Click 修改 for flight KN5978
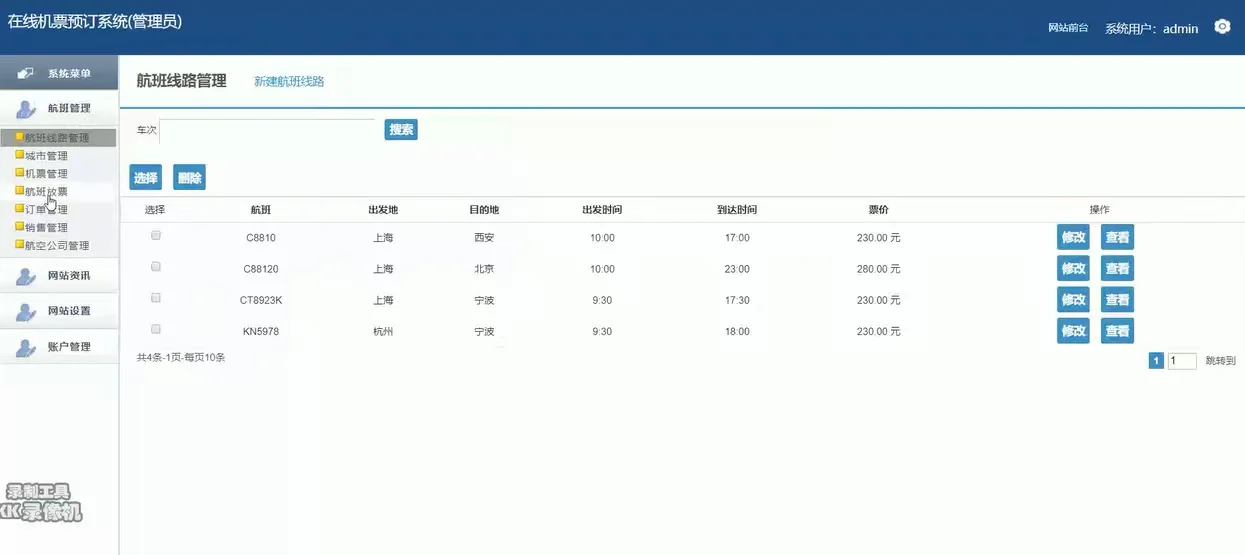Image resolution: width=1245 pixels, height=555 pixels. pyautogui.click(x=1073, y=330)
